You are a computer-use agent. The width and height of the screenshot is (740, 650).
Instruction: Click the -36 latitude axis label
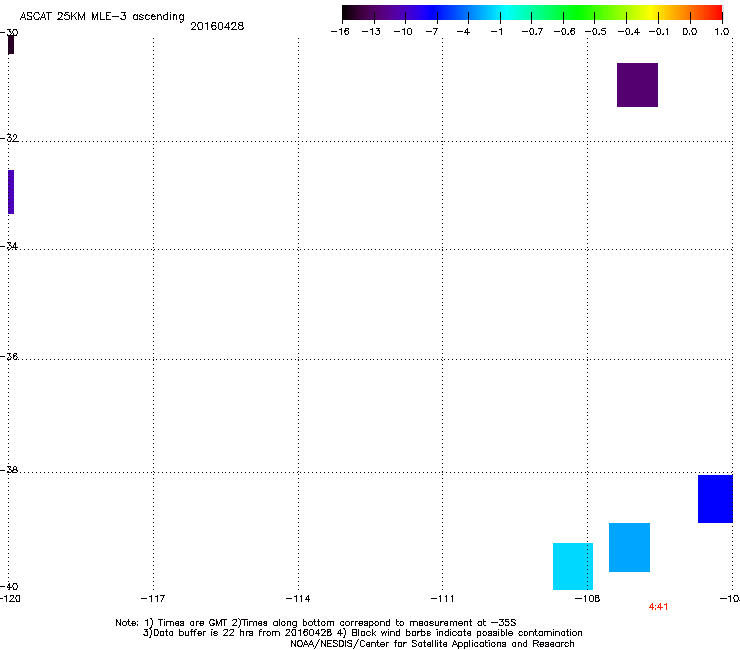9,356
